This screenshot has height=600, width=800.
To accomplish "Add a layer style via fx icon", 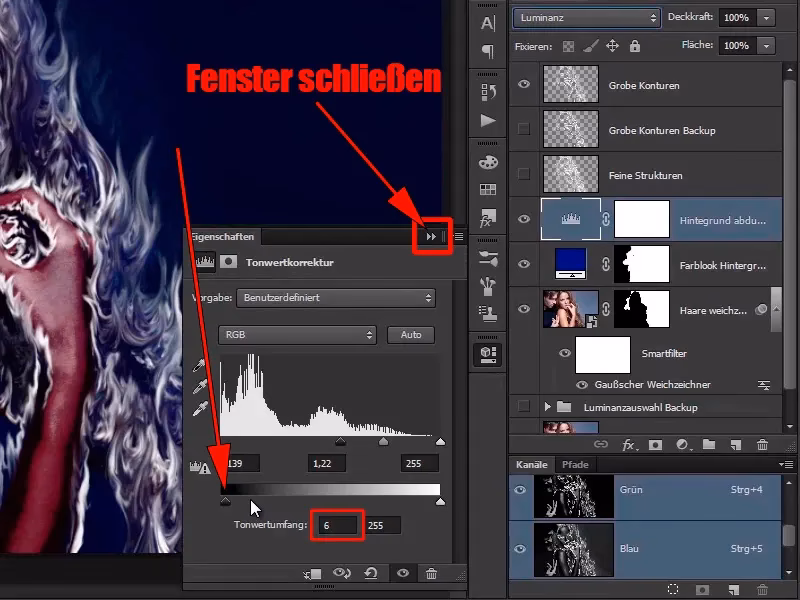I will coord(630,444).
